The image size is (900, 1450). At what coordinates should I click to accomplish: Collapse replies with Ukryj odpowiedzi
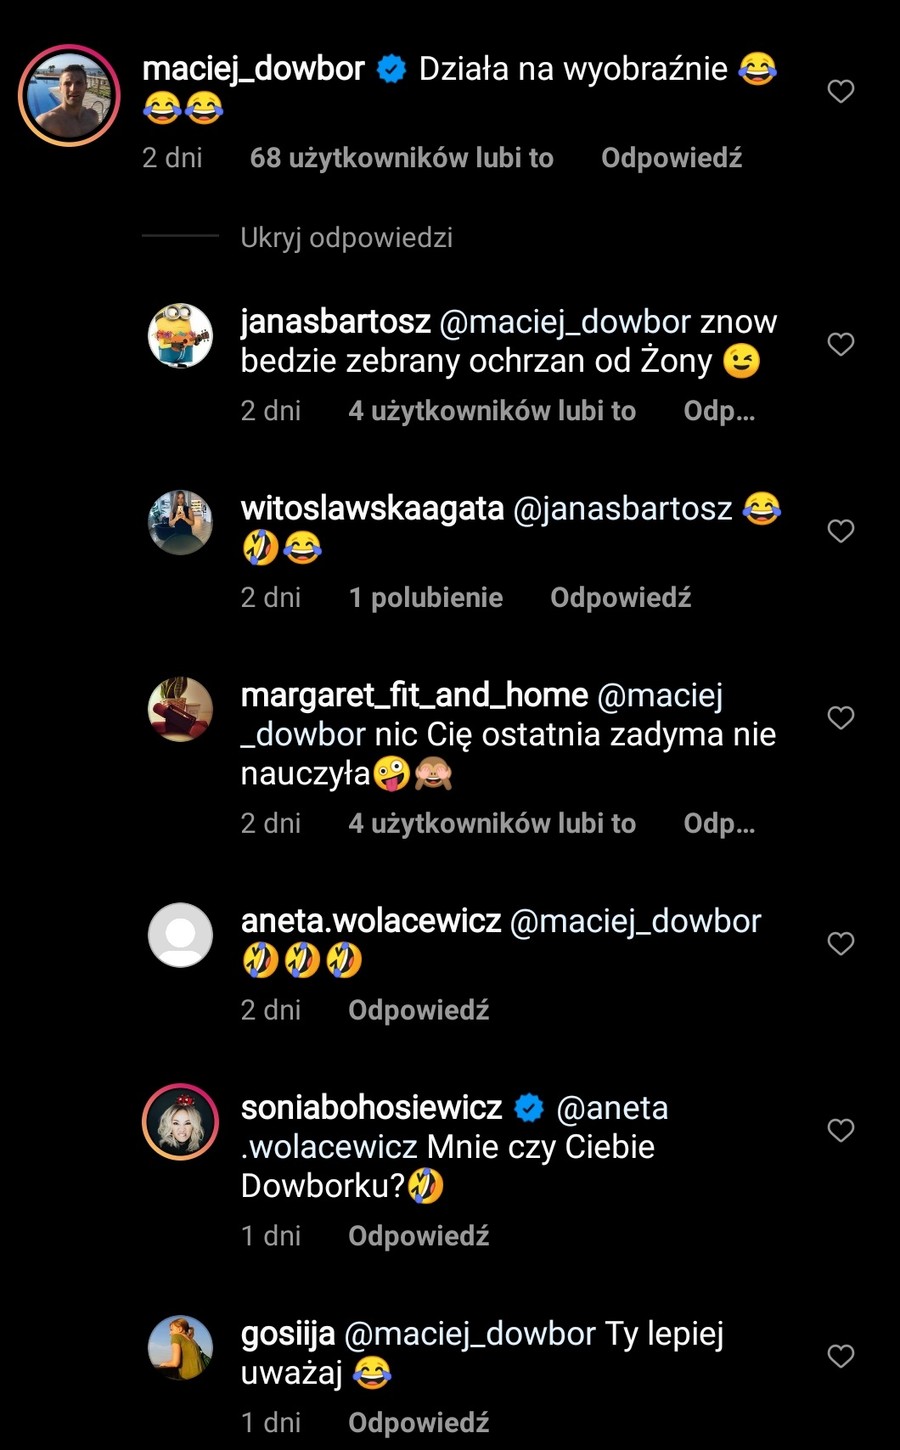346,238
